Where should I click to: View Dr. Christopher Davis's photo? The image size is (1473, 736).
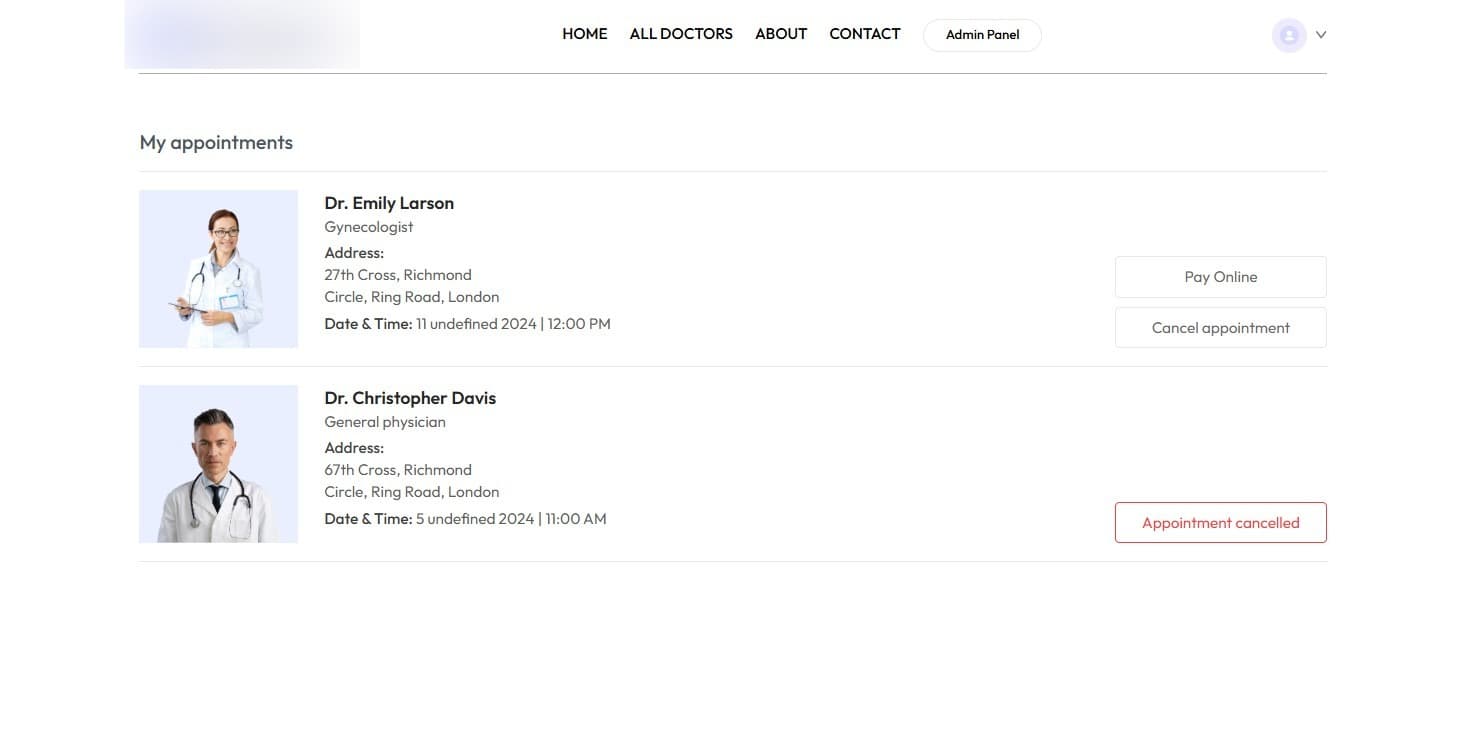coord(218,463)
